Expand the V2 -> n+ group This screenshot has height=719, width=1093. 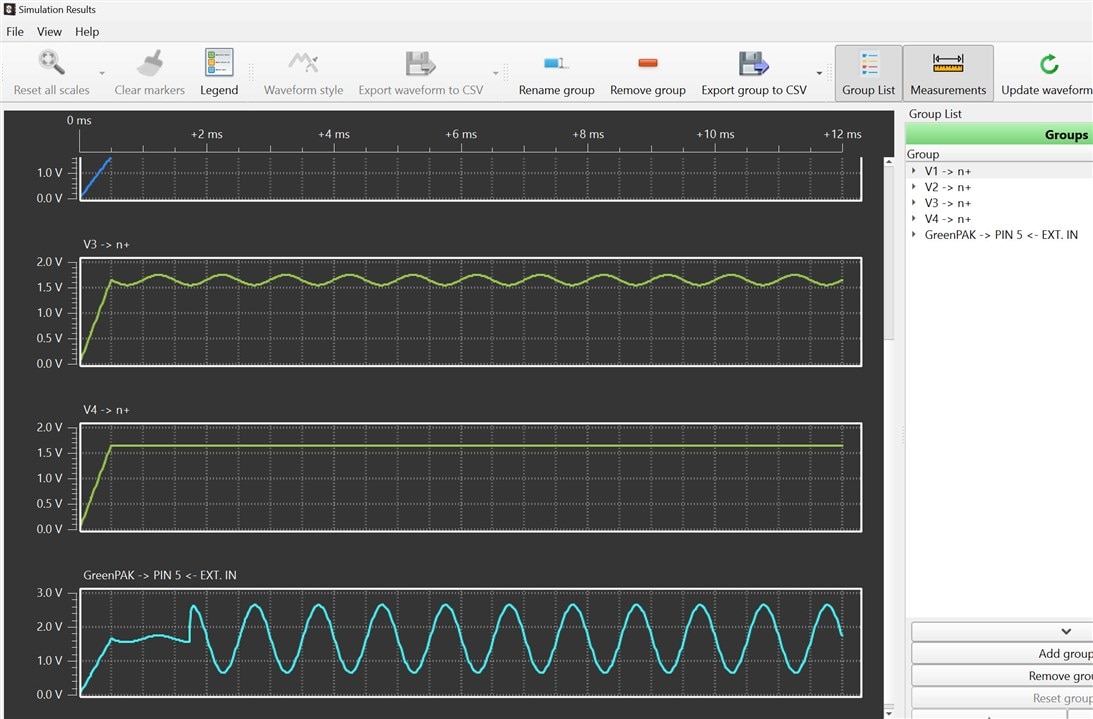coord(914,186)
